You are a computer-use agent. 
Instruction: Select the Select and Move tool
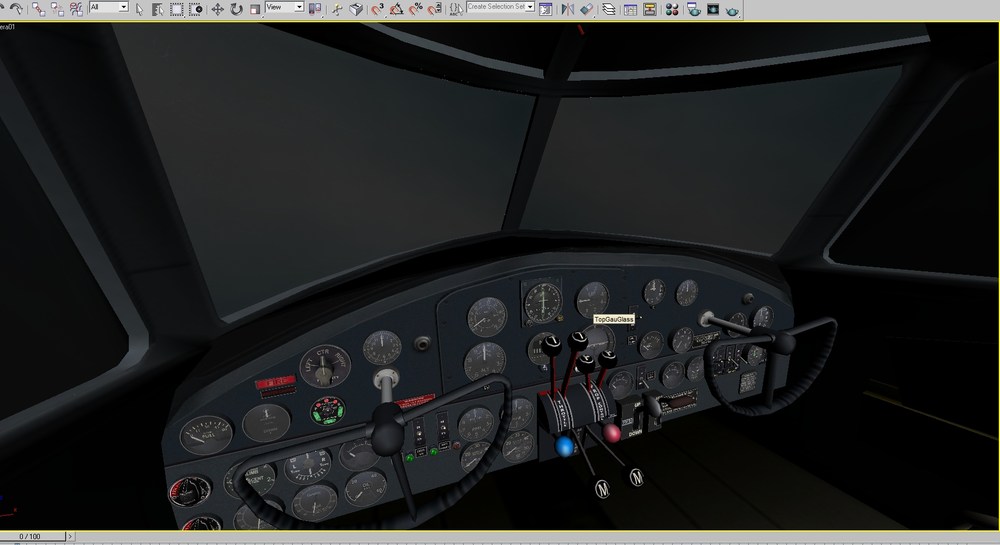[217, 9]
